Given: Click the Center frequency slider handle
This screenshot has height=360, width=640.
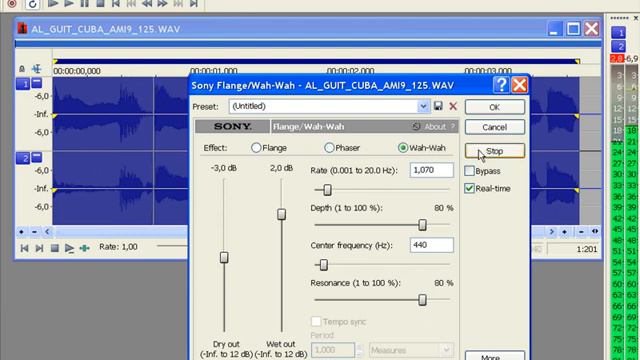Looking at the screenshot, I should (x=323, y=265).
